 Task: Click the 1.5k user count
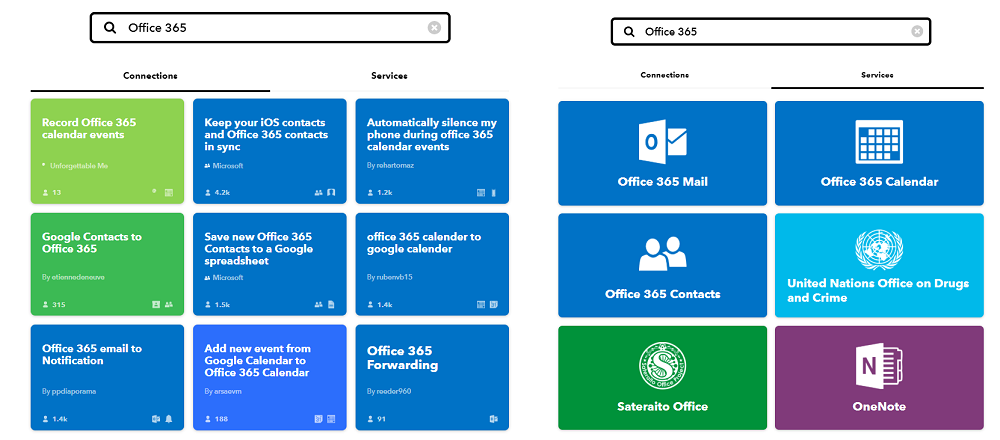pos(223,305)
